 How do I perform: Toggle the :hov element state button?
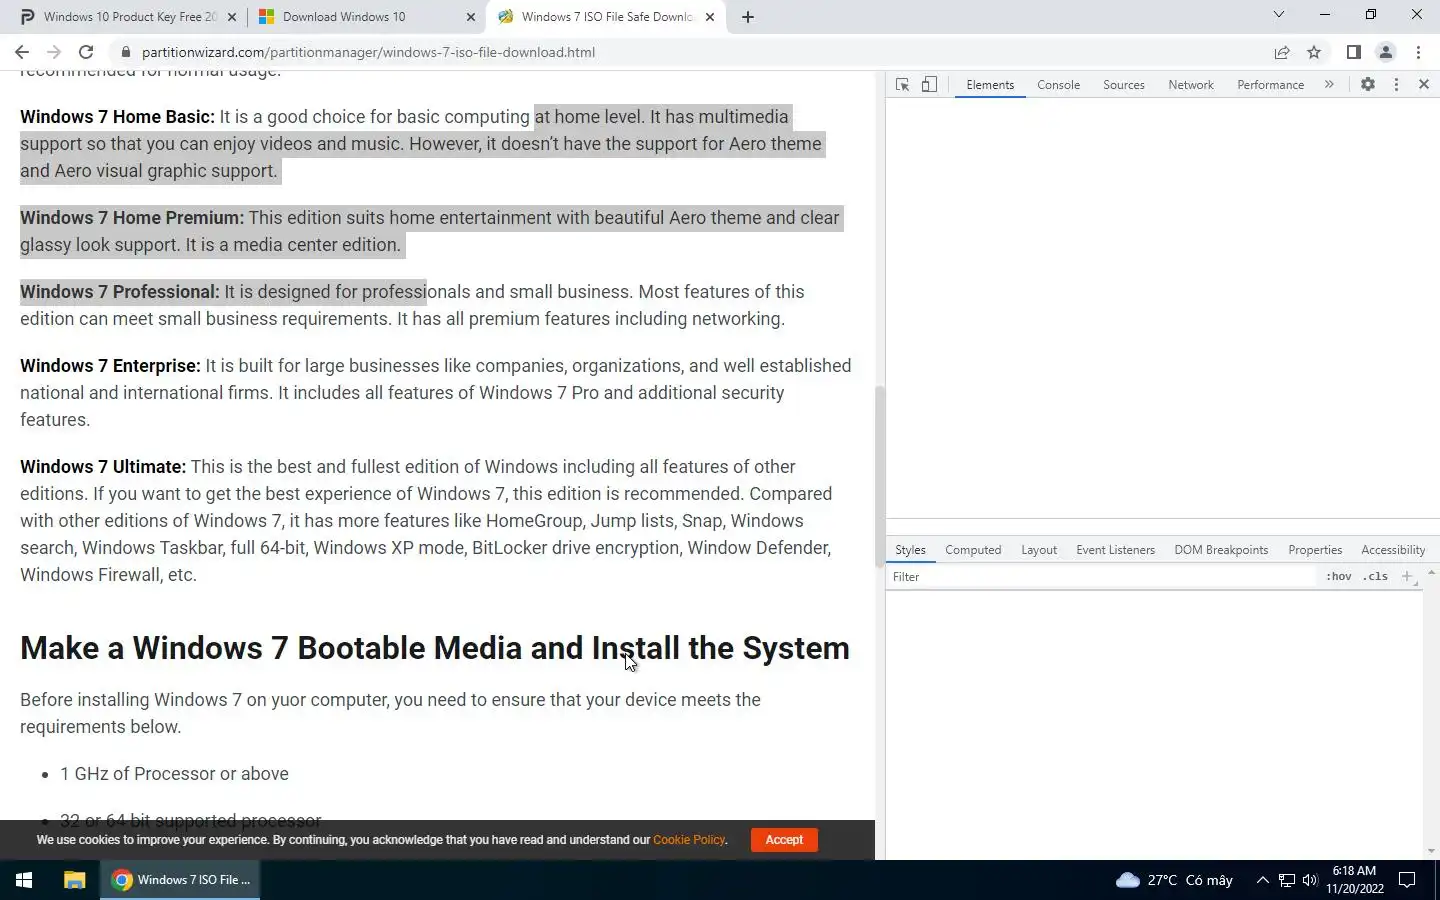tap(1338, 577)
